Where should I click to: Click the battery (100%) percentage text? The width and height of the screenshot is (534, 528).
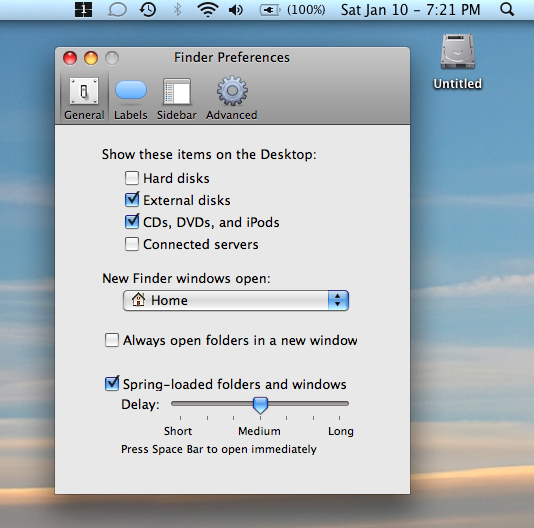click(x=306, y=10)
